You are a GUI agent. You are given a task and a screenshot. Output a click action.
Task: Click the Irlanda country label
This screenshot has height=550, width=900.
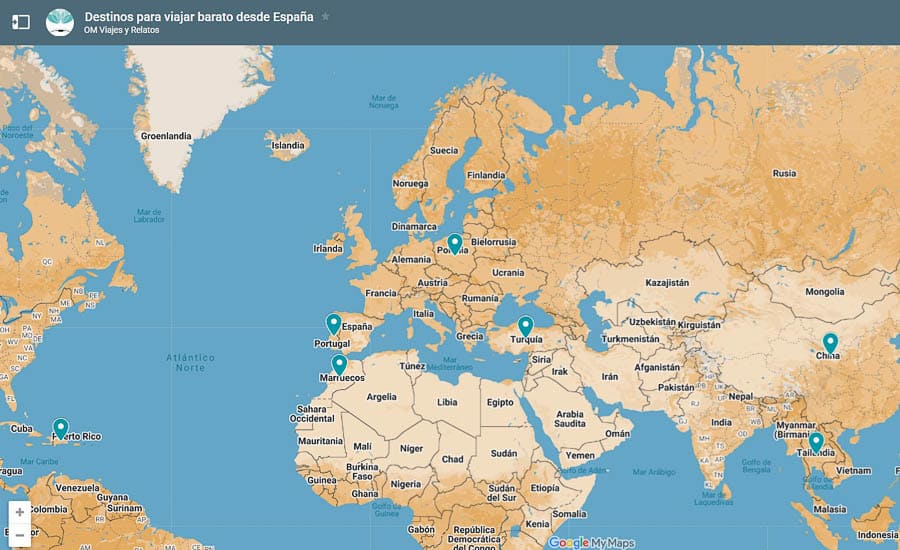pyautogui.click(x=328, y=249)
